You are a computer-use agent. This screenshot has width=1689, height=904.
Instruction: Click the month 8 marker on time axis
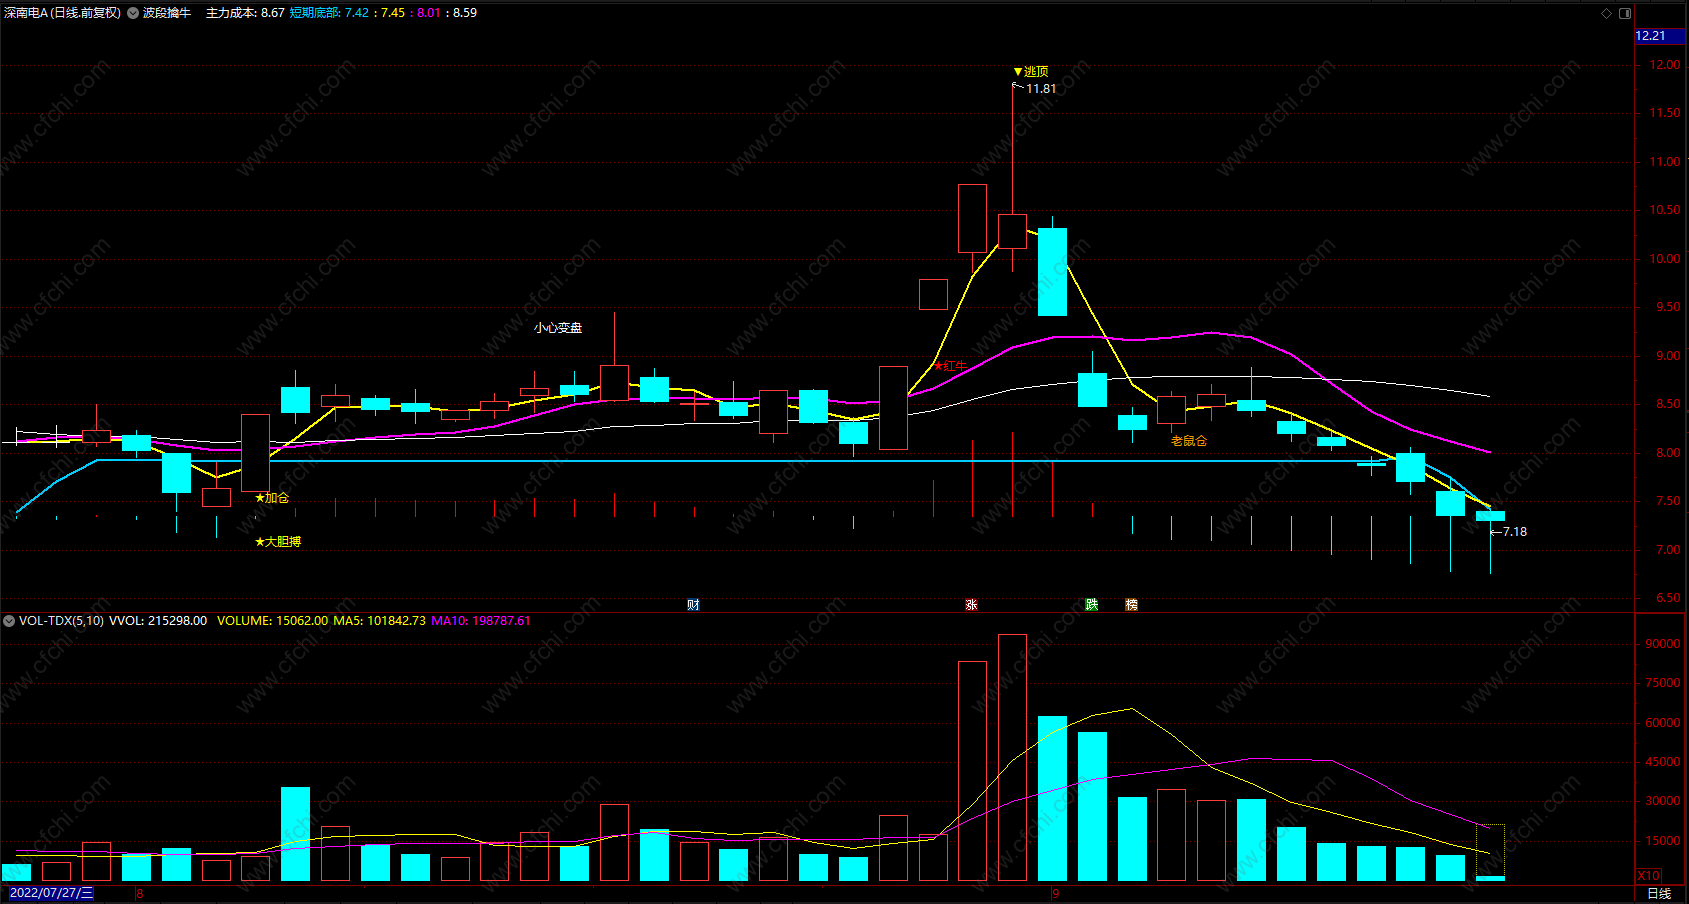[140, 893]
